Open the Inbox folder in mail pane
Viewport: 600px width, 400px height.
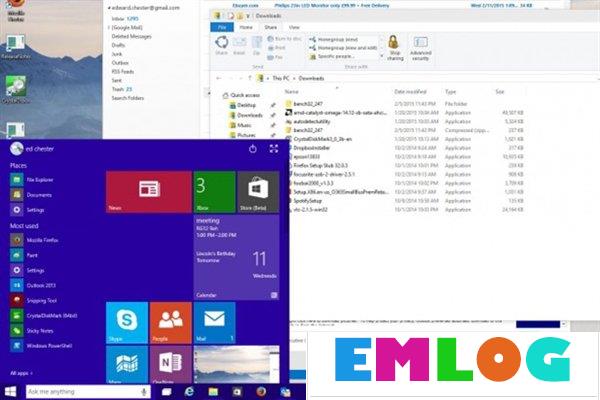coord(125,18)
